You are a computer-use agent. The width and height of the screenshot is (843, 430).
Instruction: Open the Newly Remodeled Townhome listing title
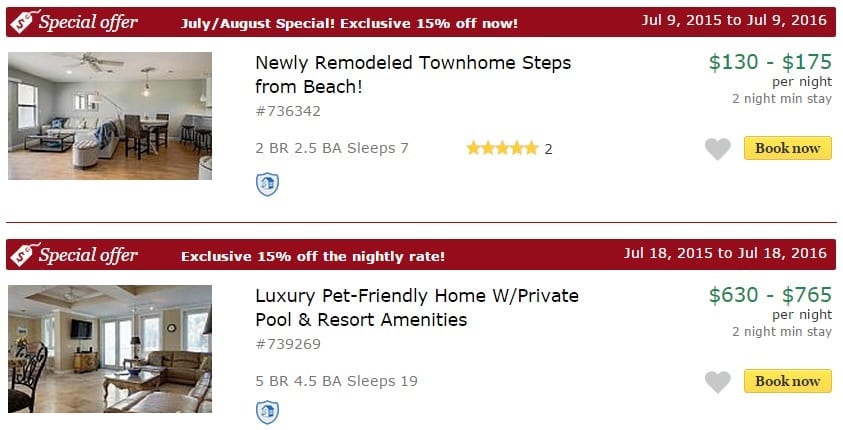413,74
